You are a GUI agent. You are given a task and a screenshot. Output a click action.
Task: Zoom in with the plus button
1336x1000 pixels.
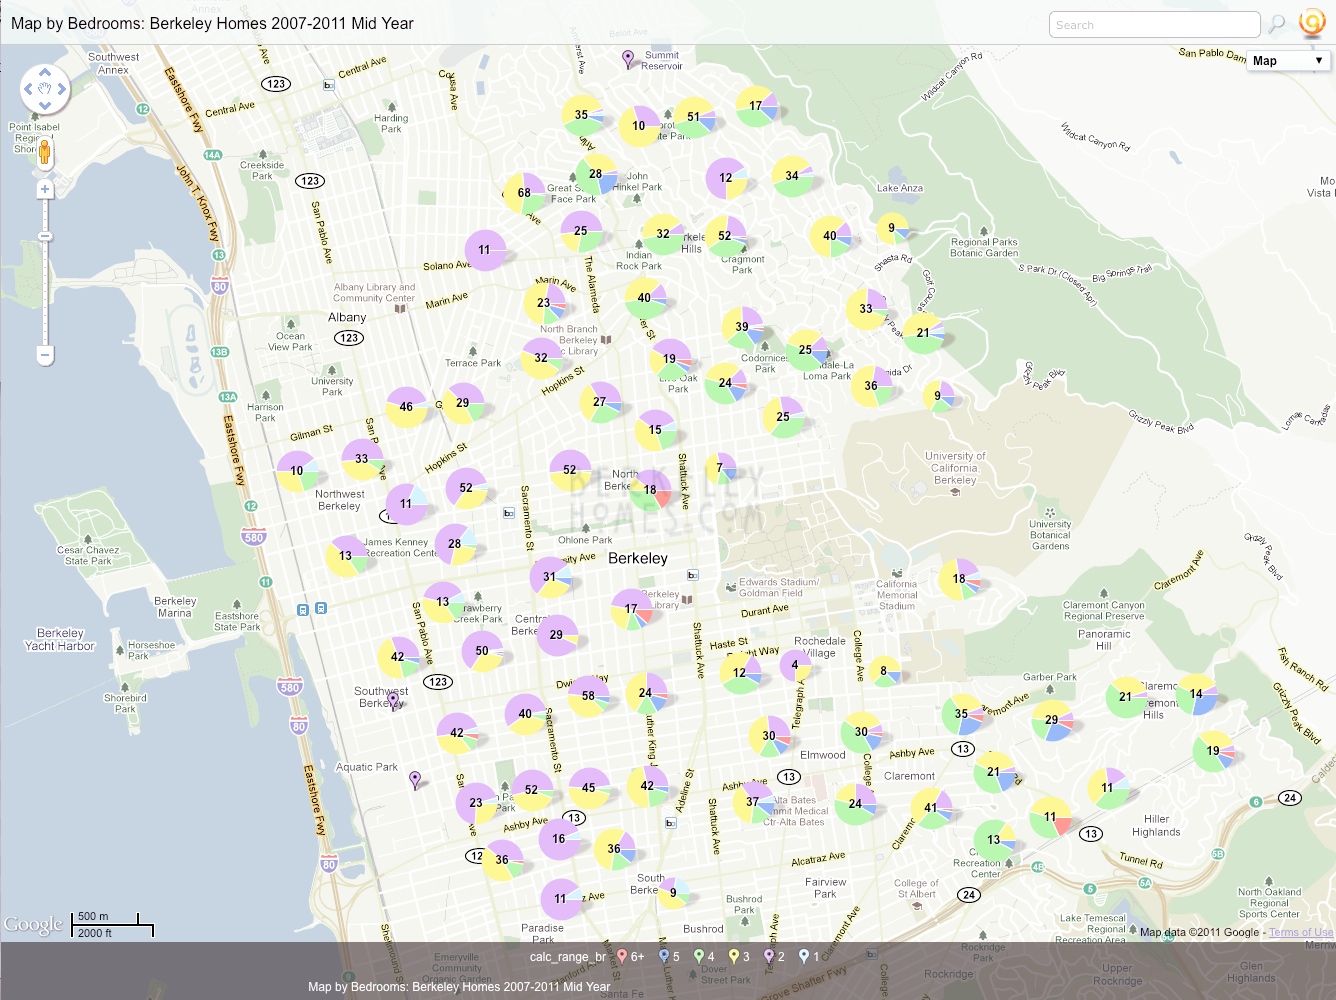45,189
